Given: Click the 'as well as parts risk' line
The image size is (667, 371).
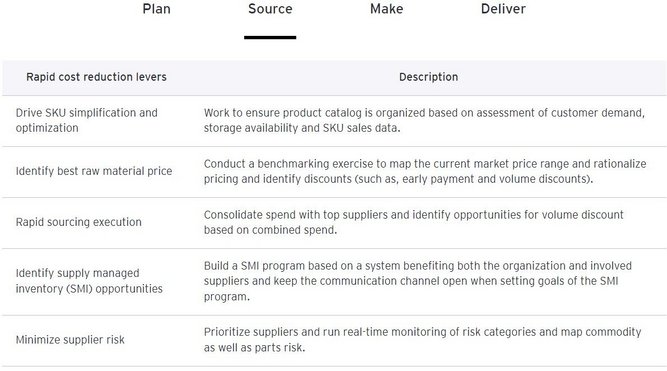Looking at the screenshot, I should point(254,348).
